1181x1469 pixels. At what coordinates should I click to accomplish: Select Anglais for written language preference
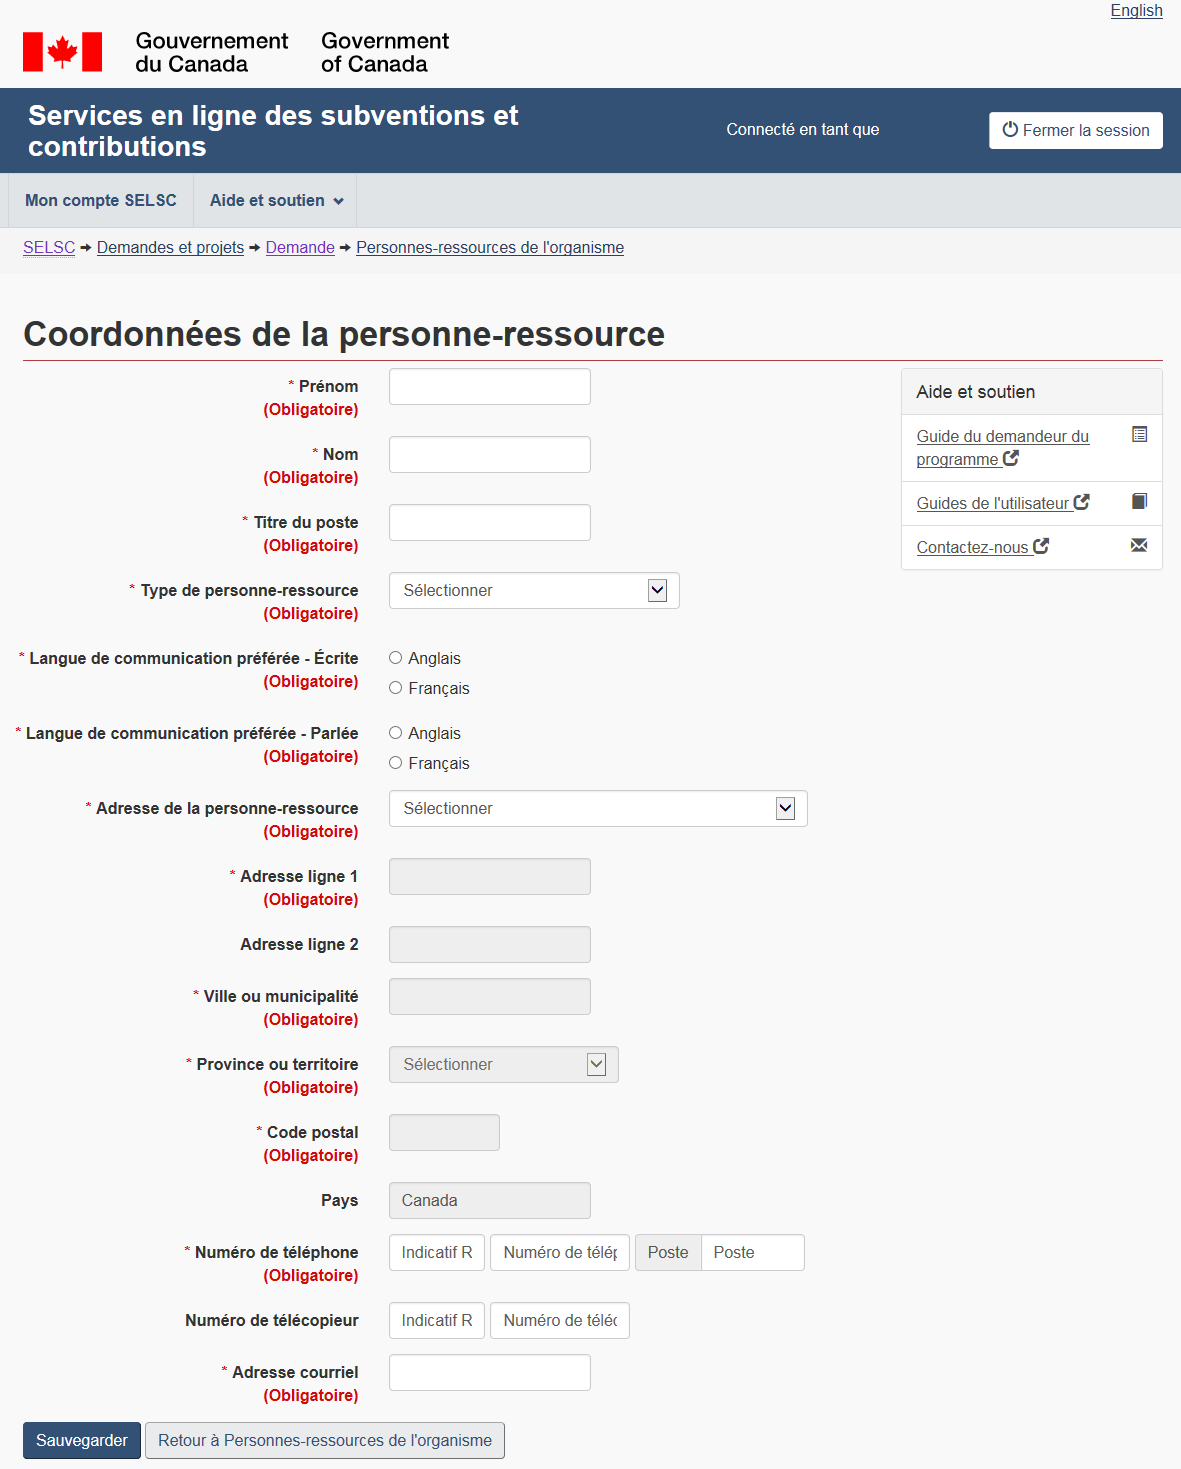pos(396,658)
